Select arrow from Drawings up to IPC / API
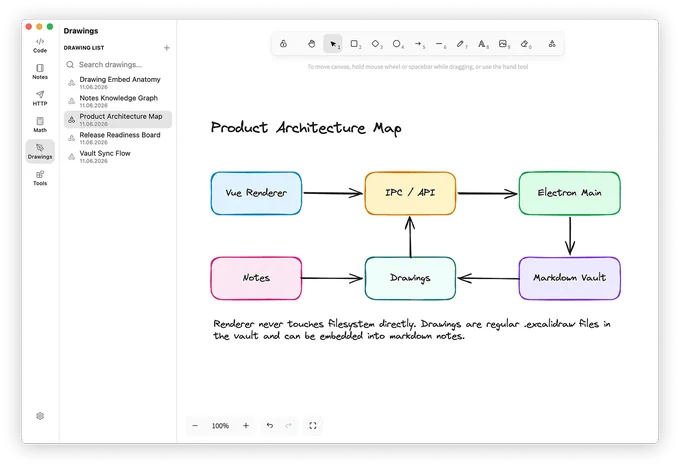The image size is (680, 467). pyautogui.click(x=410, y=236)
